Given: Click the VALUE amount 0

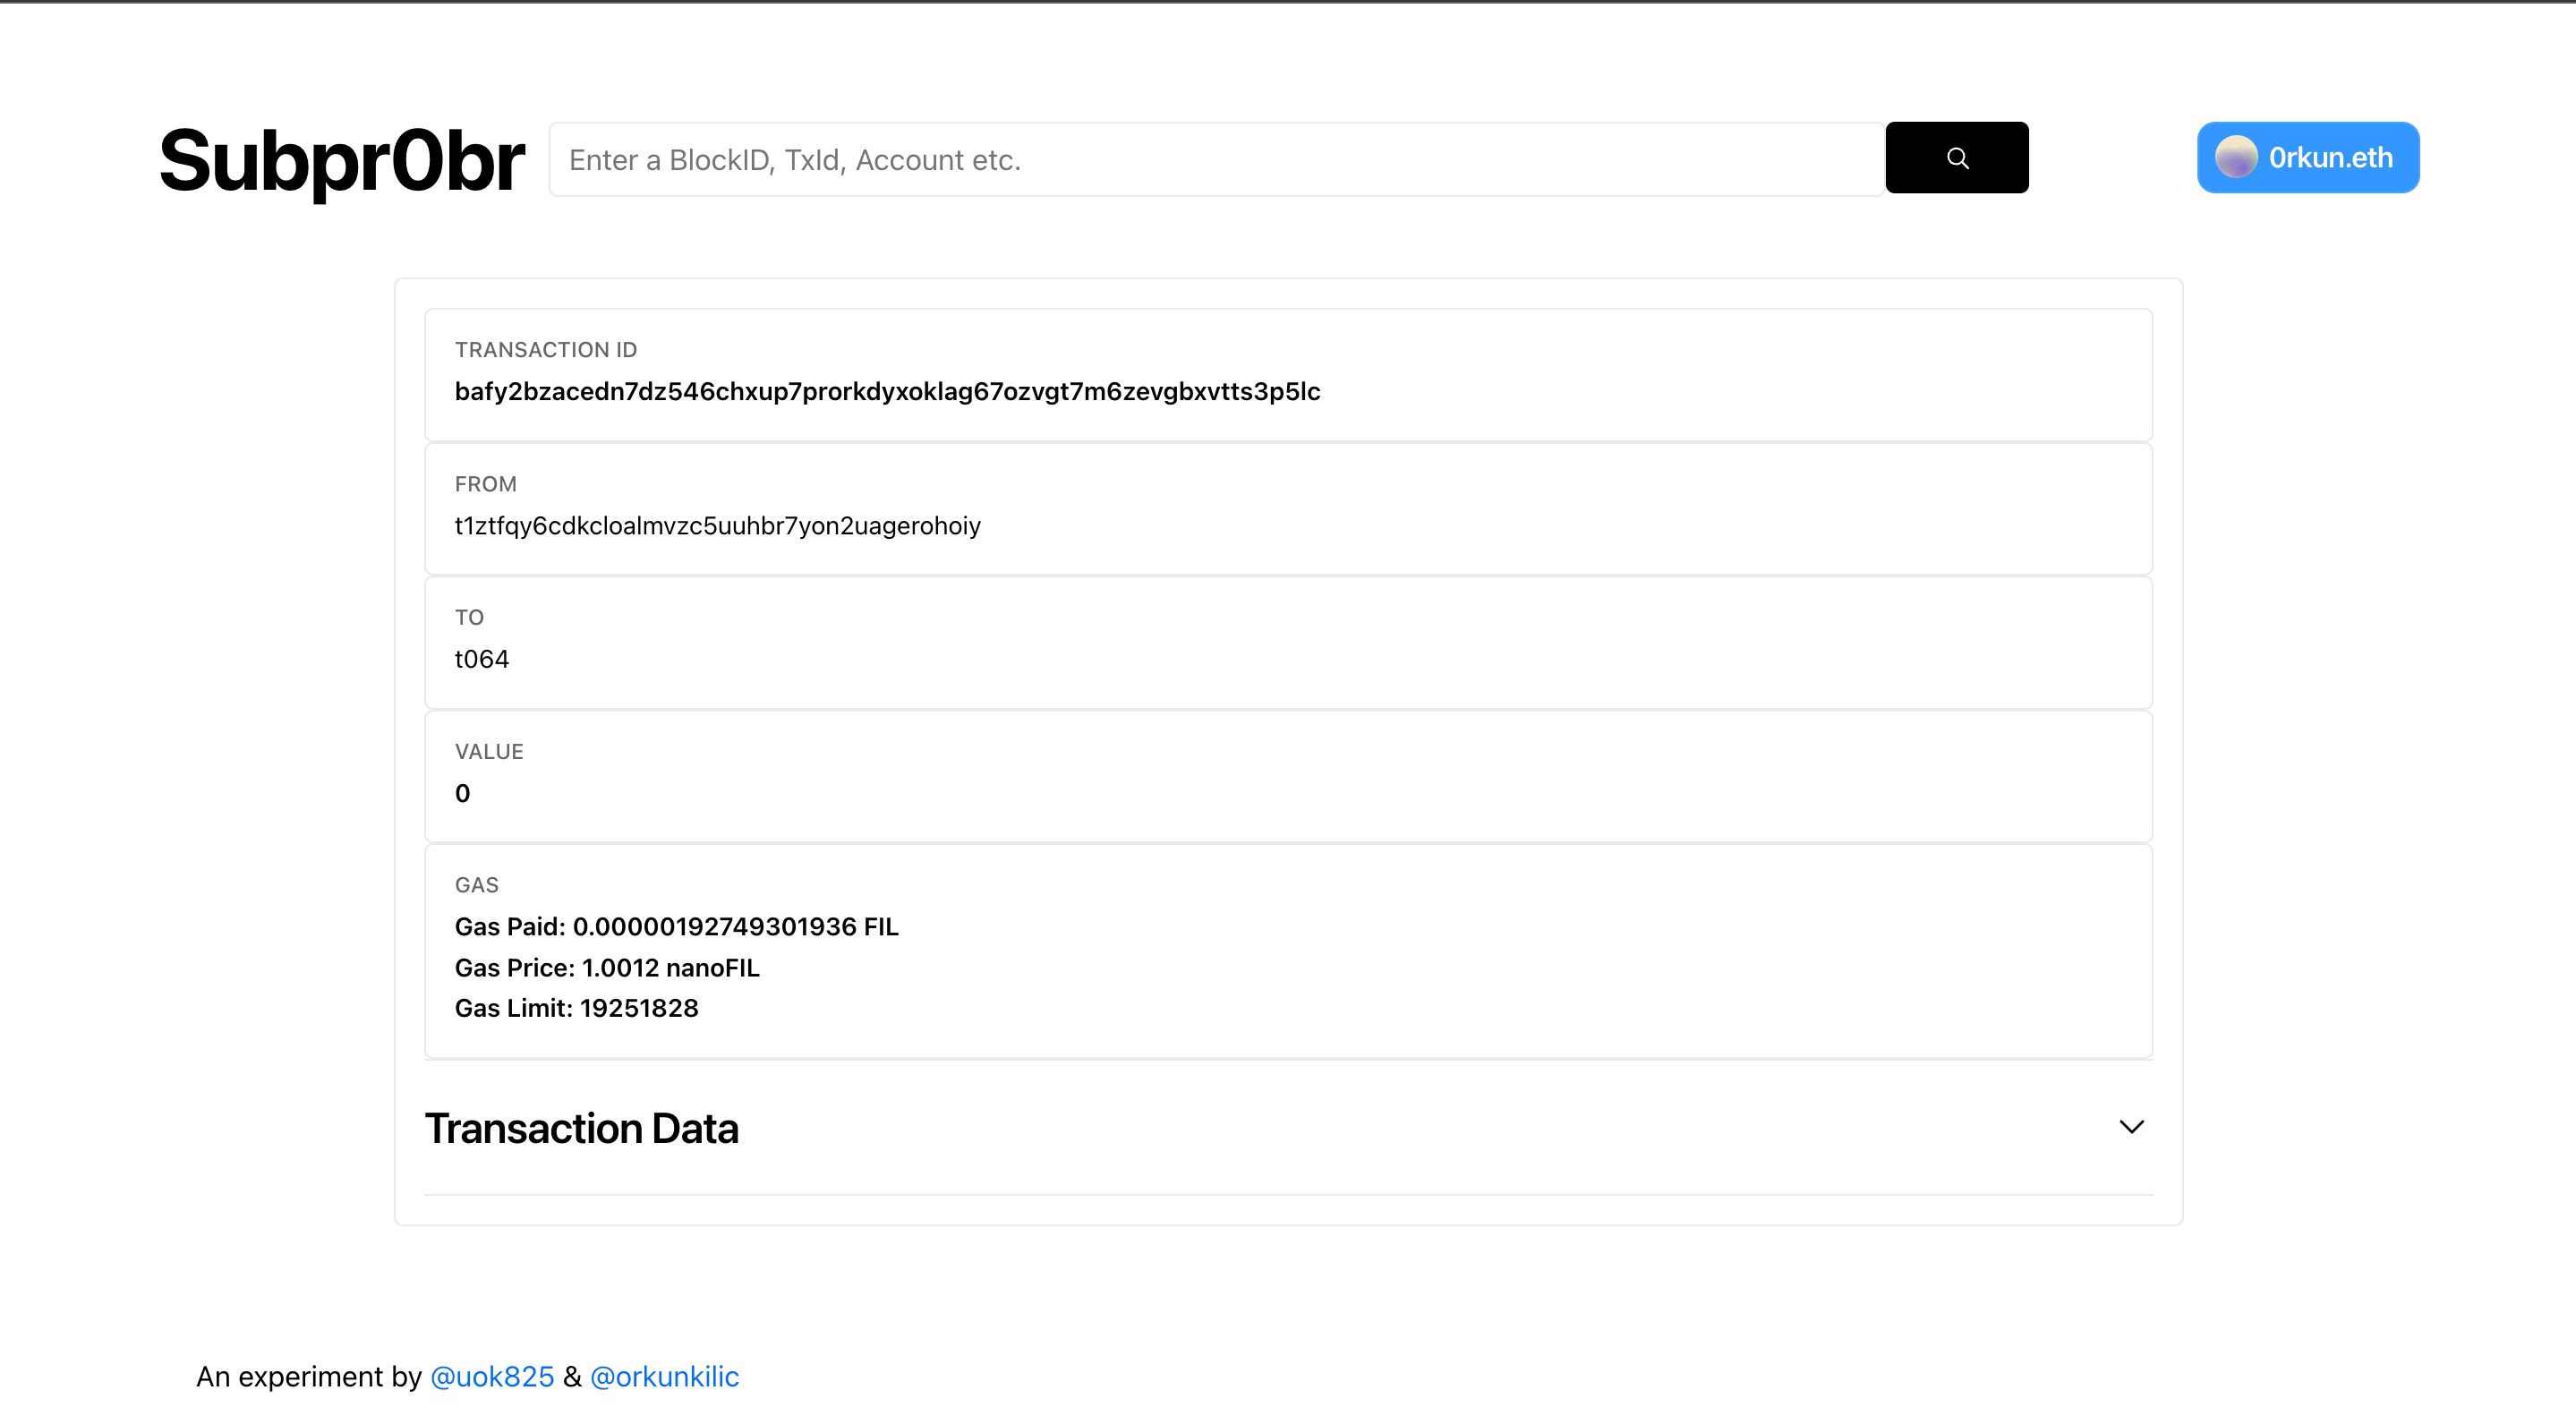Looking at the screenshot, I should [462, 793].
